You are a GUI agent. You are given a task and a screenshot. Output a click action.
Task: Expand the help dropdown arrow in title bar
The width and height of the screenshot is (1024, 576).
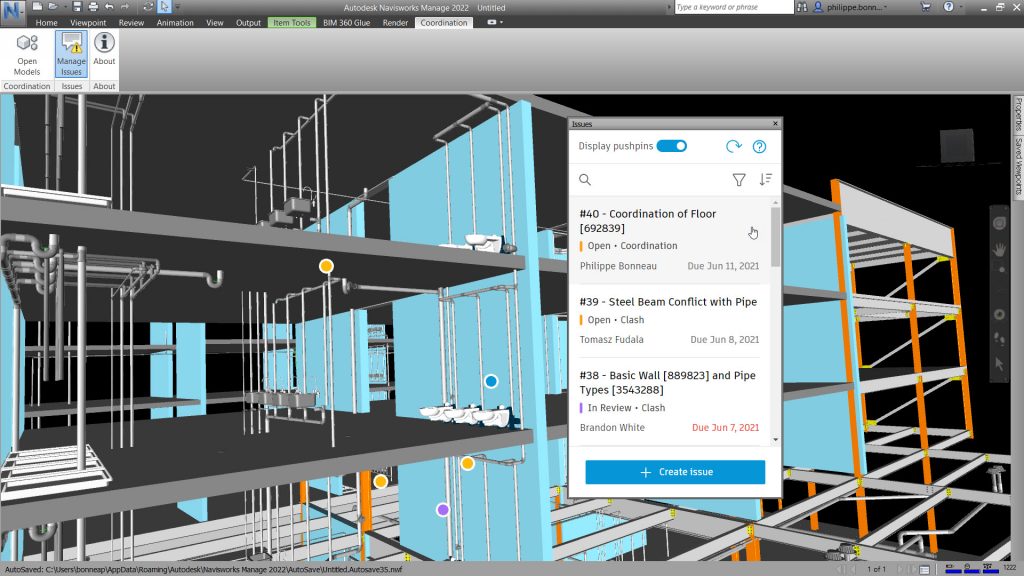[x=961, y=7]
